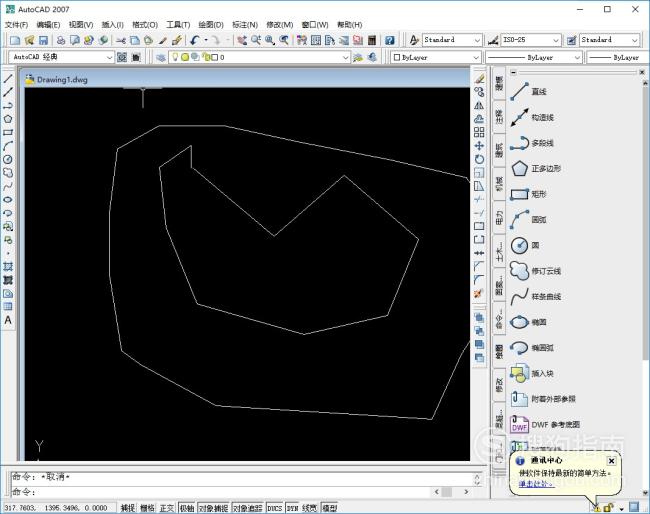
Task: Toggle 对象捕捉 (Object snap) in the status bar
Action: point(213,508)
